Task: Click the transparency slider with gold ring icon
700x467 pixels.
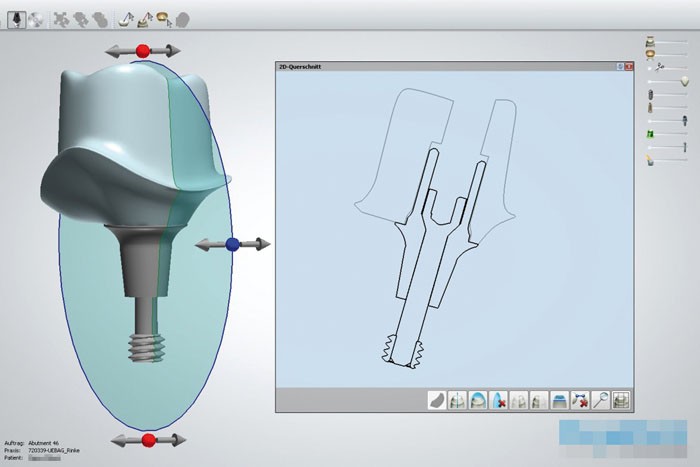Action: pos(666,54)
